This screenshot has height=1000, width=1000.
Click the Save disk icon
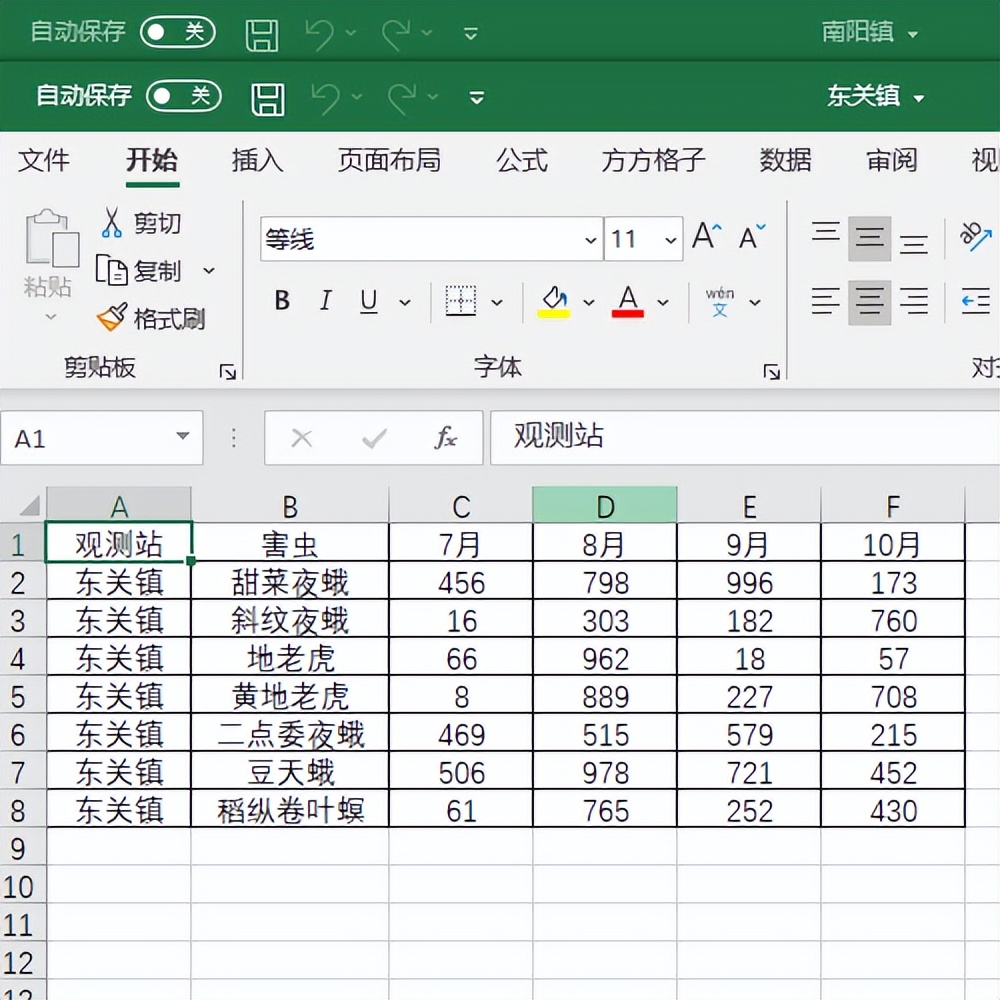pos(267,98)
